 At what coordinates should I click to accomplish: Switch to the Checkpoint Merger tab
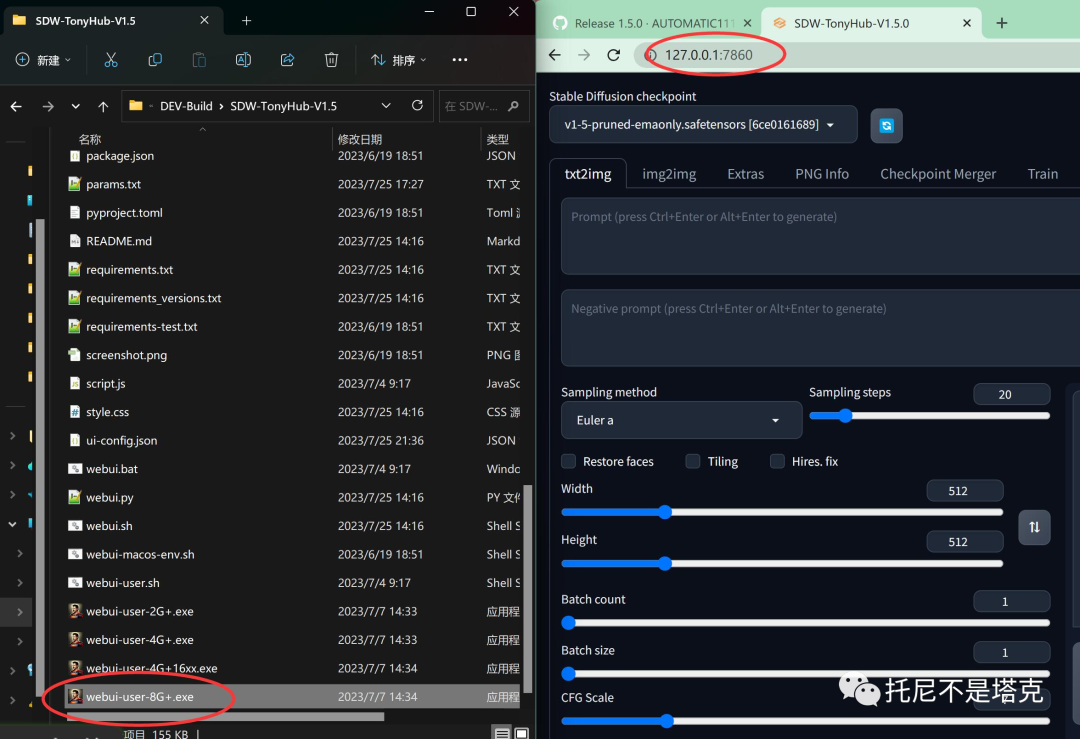[937, 174]
